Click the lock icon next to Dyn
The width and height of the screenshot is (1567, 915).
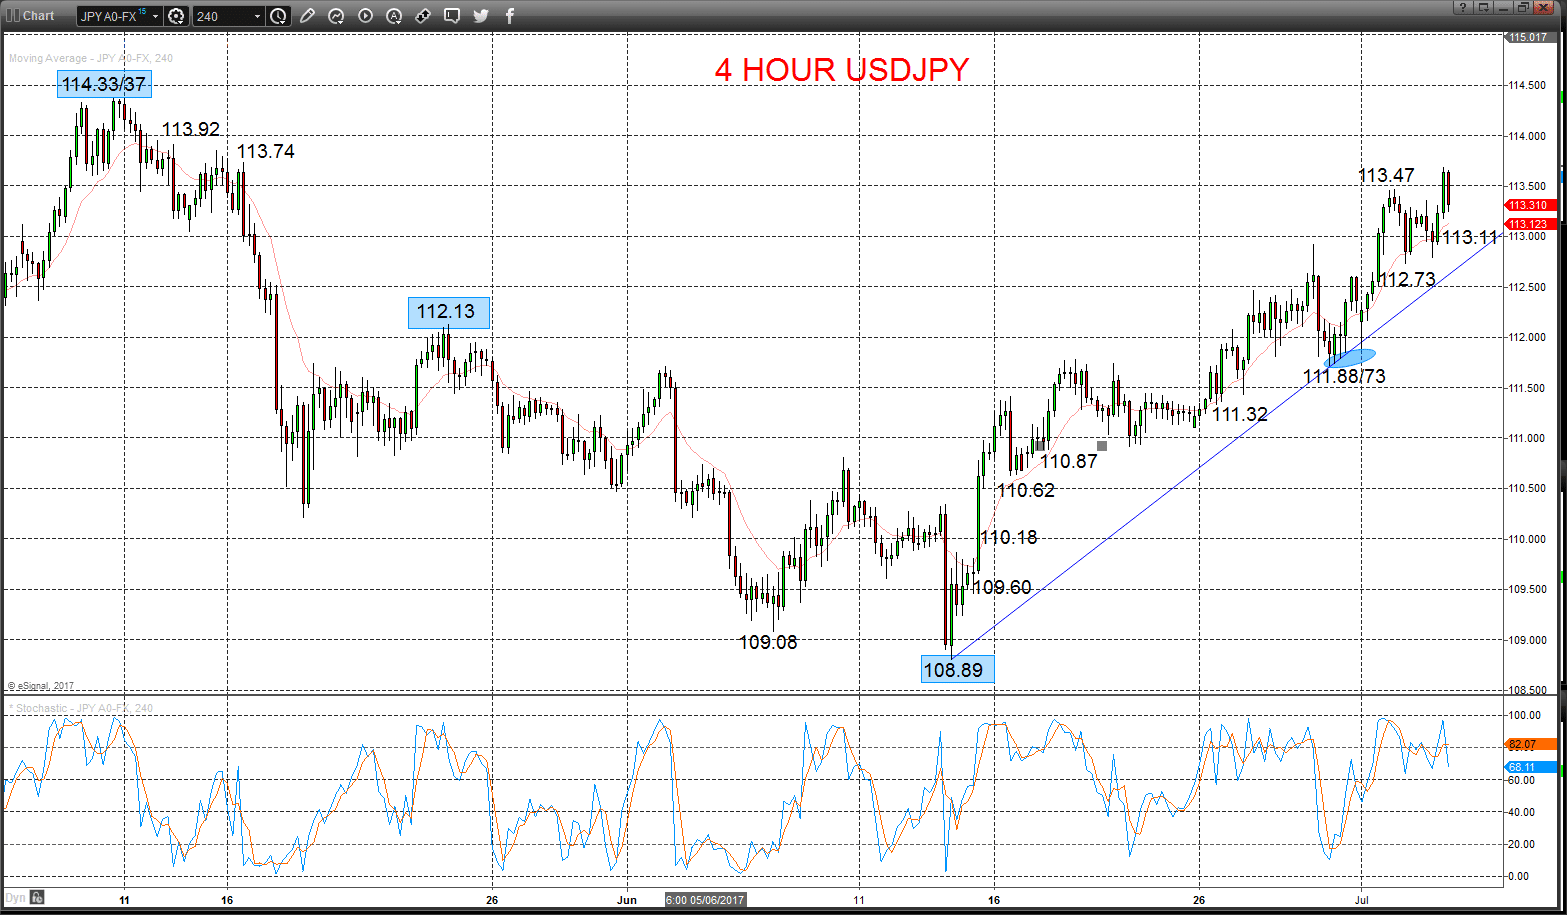pyautogui.click(x=37, y=897)
